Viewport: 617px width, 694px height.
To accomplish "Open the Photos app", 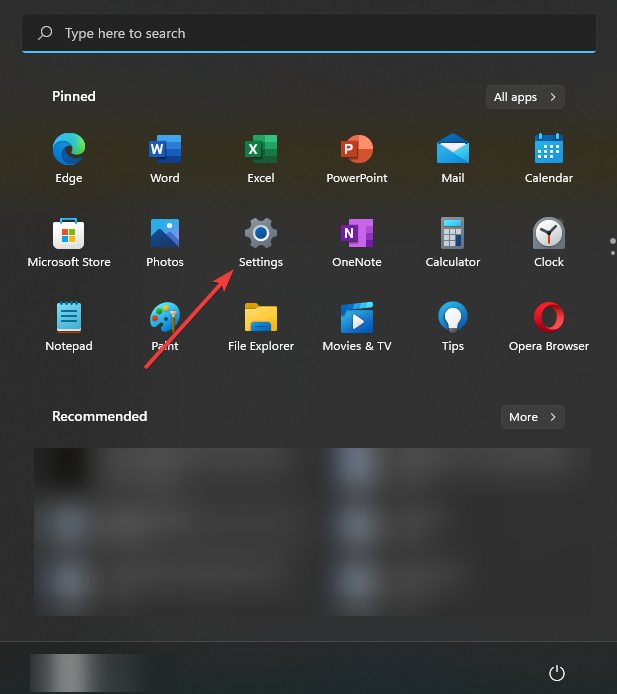I will click(165, 233).
